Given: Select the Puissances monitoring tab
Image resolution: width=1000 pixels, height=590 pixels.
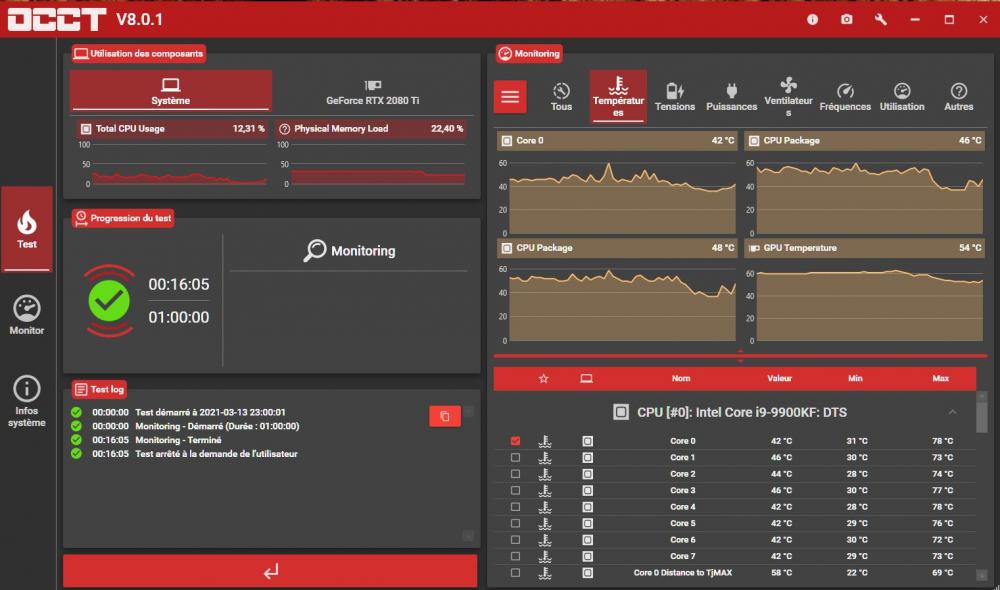Looking at the screenshot, I should coord(732,97).
